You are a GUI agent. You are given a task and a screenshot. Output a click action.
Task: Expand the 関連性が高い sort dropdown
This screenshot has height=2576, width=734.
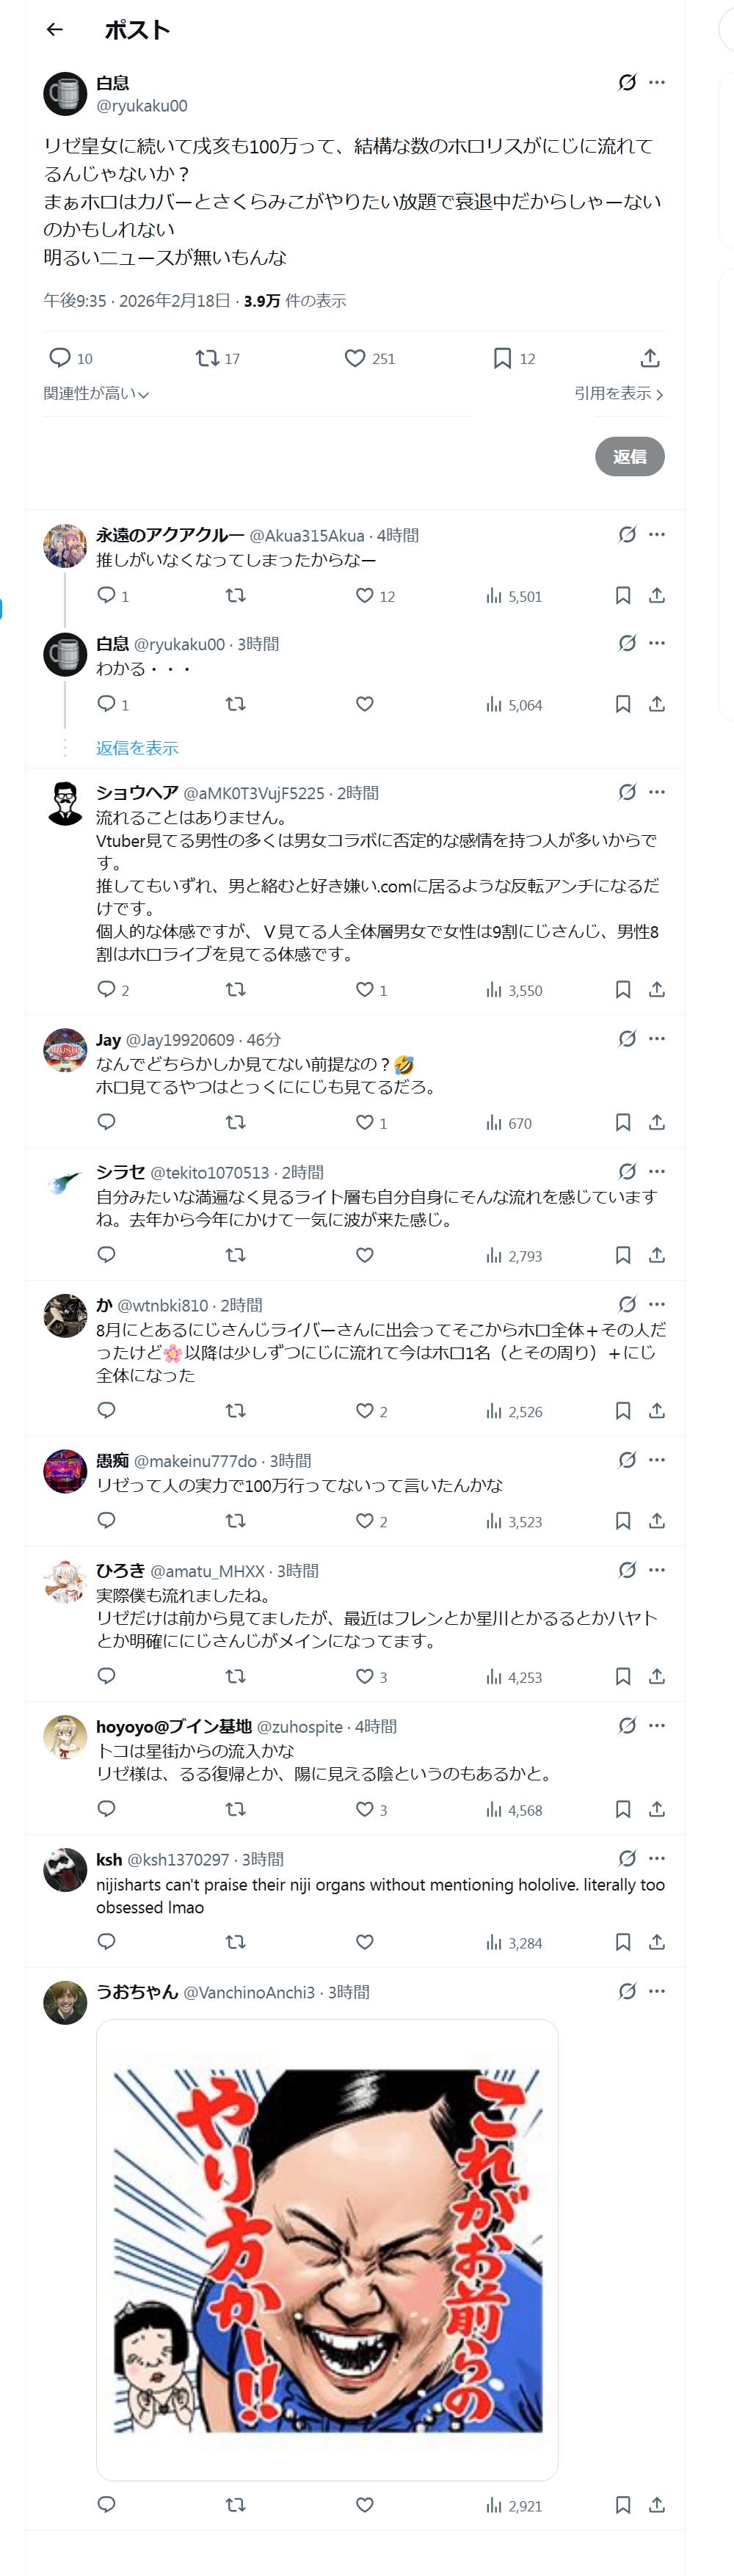point(96,393)
